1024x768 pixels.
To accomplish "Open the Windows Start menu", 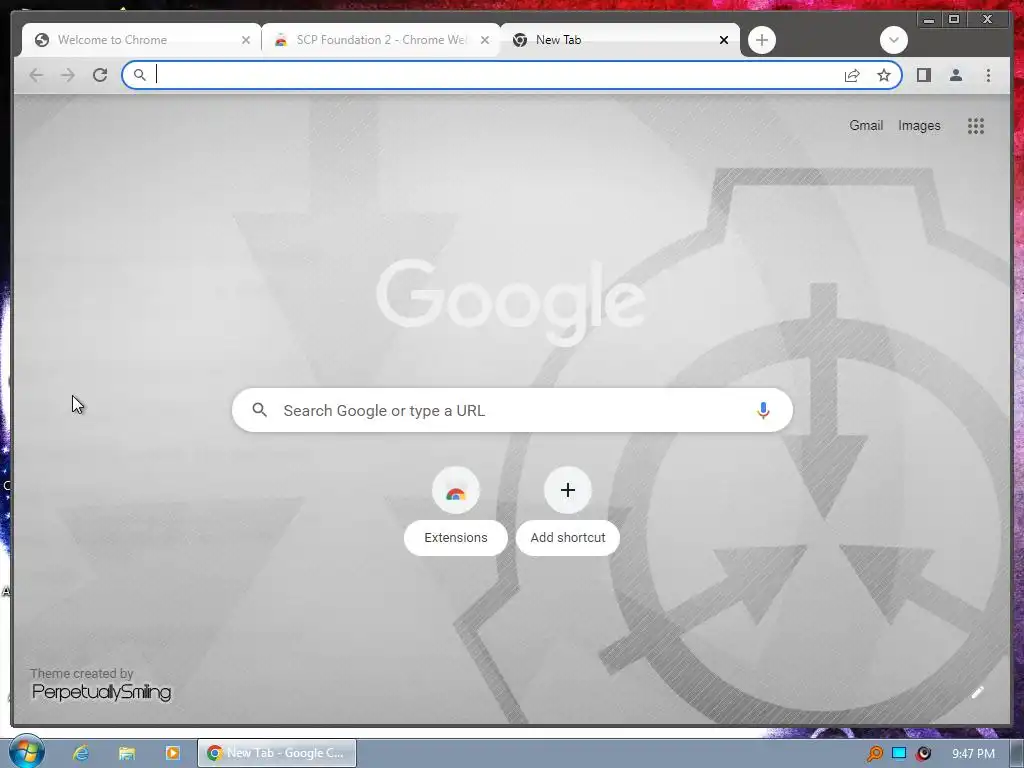I will [25, 752].
